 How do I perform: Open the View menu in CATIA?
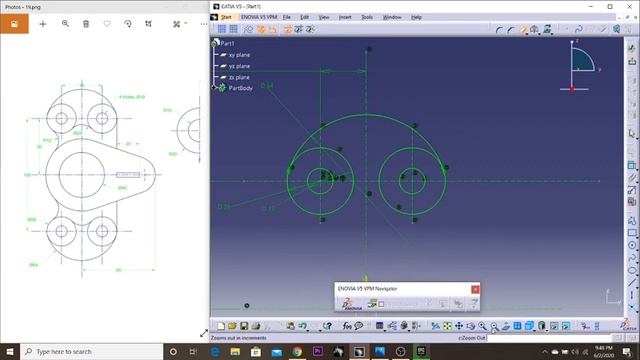pos(324,17)
